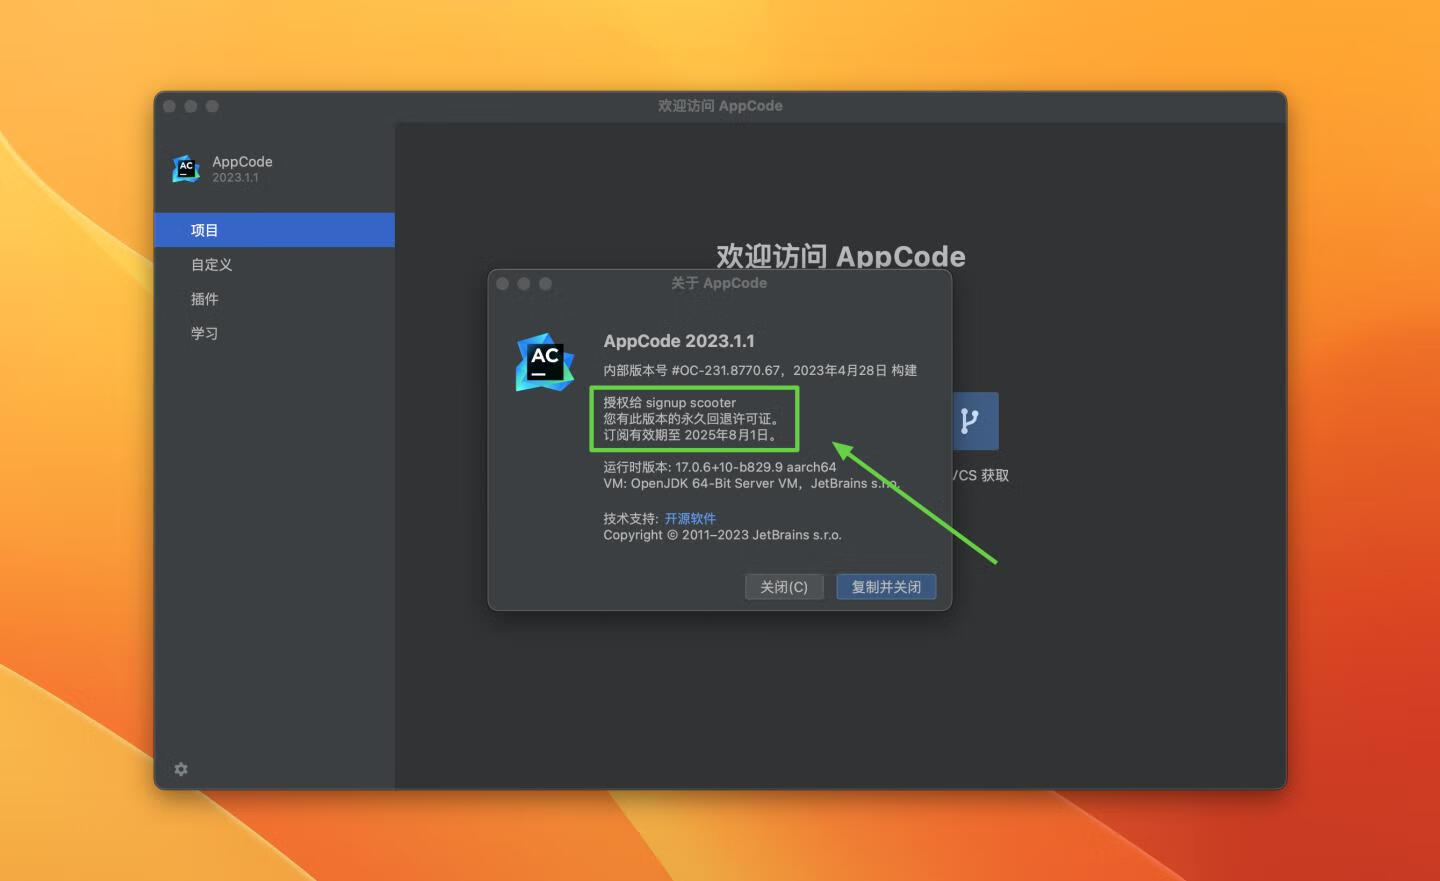
Task: Click the 关闭(C) button in the About dialog
Action: pyautogui.click(x=784, y=587)
